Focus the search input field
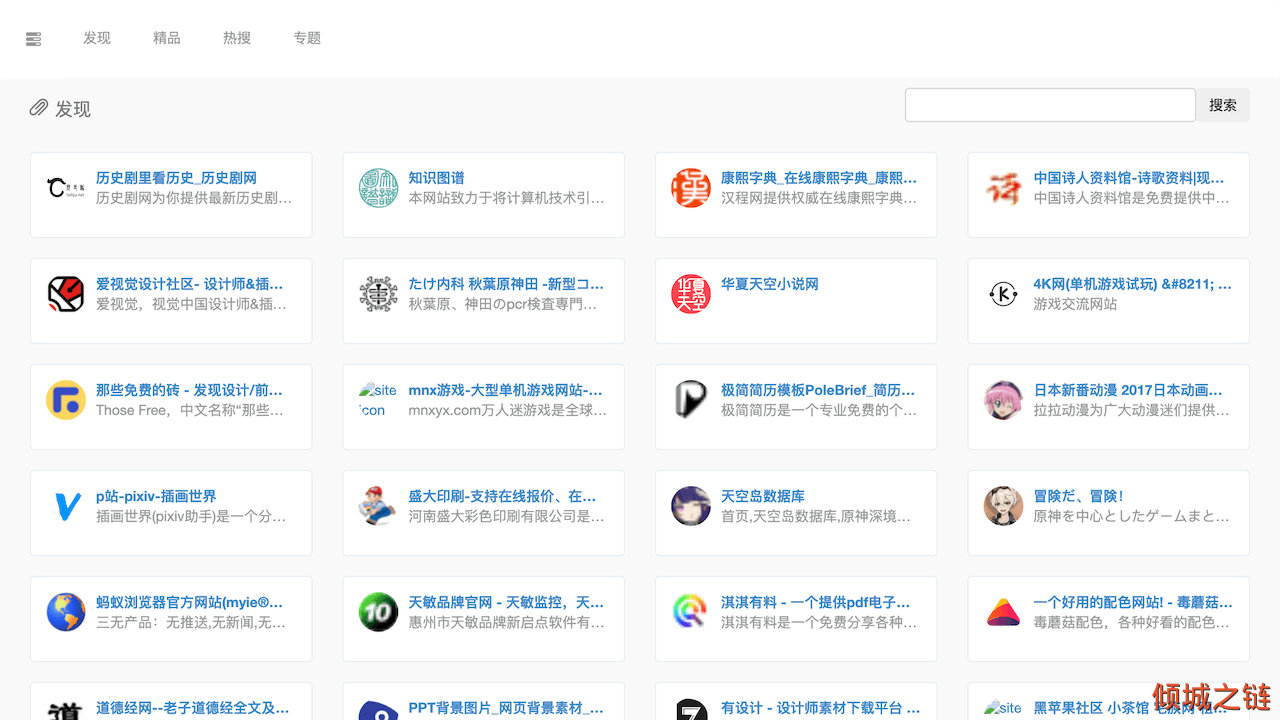 [x=1050, y=105]
